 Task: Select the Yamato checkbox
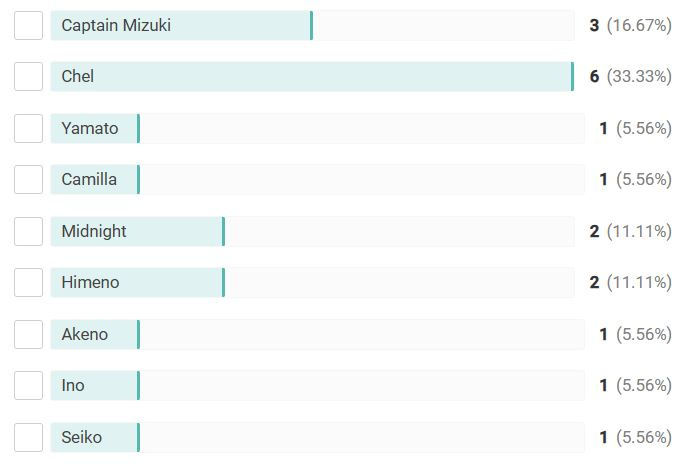tap(28, 129)
